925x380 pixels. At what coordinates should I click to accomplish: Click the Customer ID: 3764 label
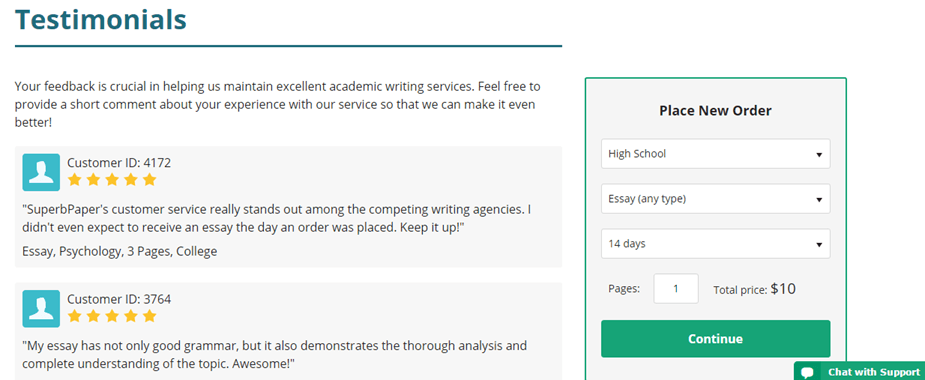(119, 299)
